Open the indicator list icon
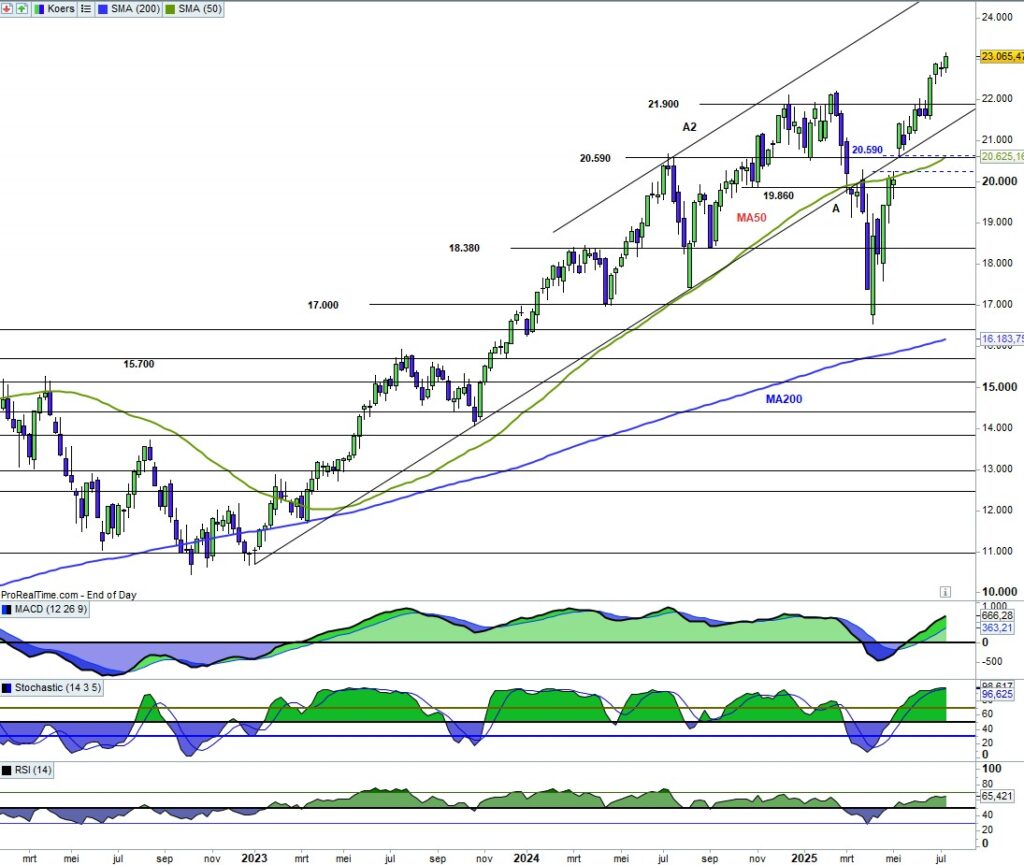Viewport: 1024px width, 865px height. click(x=86, y=8)
